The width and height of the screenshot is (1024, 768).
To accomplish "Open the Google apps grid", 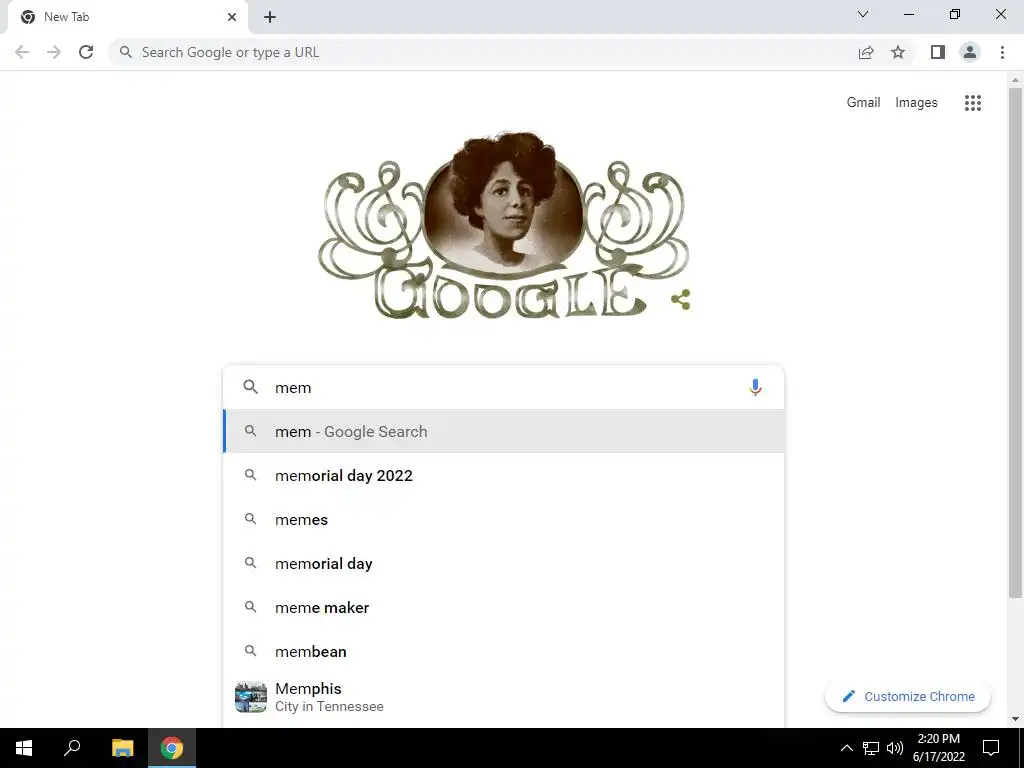I will 973,103.
